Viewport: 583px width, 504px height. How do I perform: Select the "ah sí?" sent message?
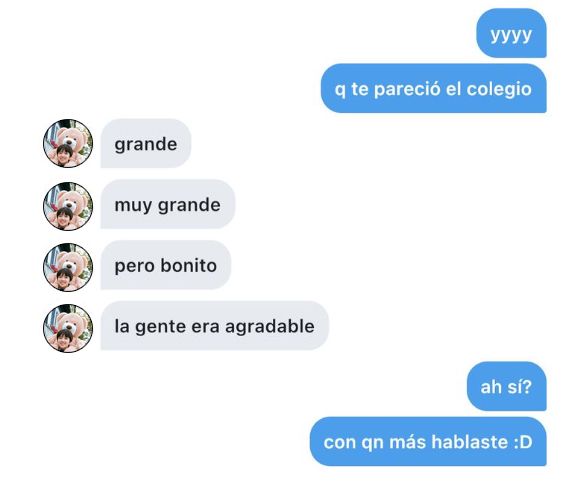click(506, 386)
